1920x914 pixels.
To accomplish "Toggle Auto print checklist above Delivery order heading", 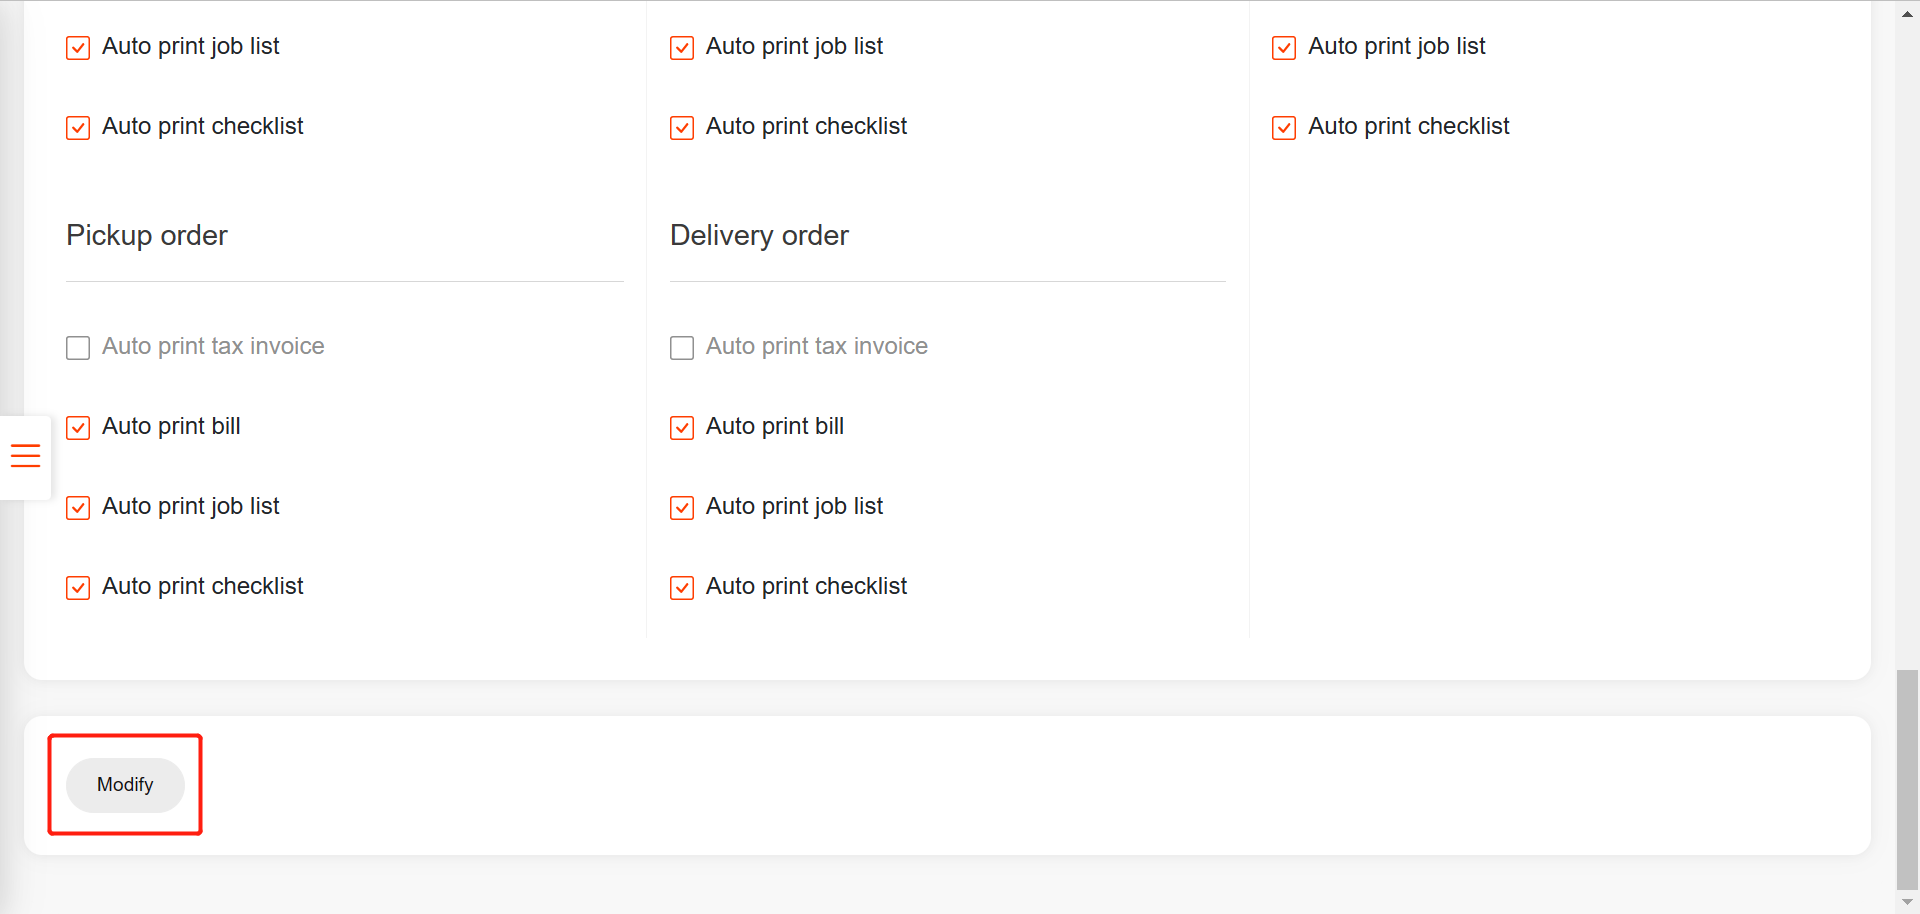I will click(x=682, y=127).
